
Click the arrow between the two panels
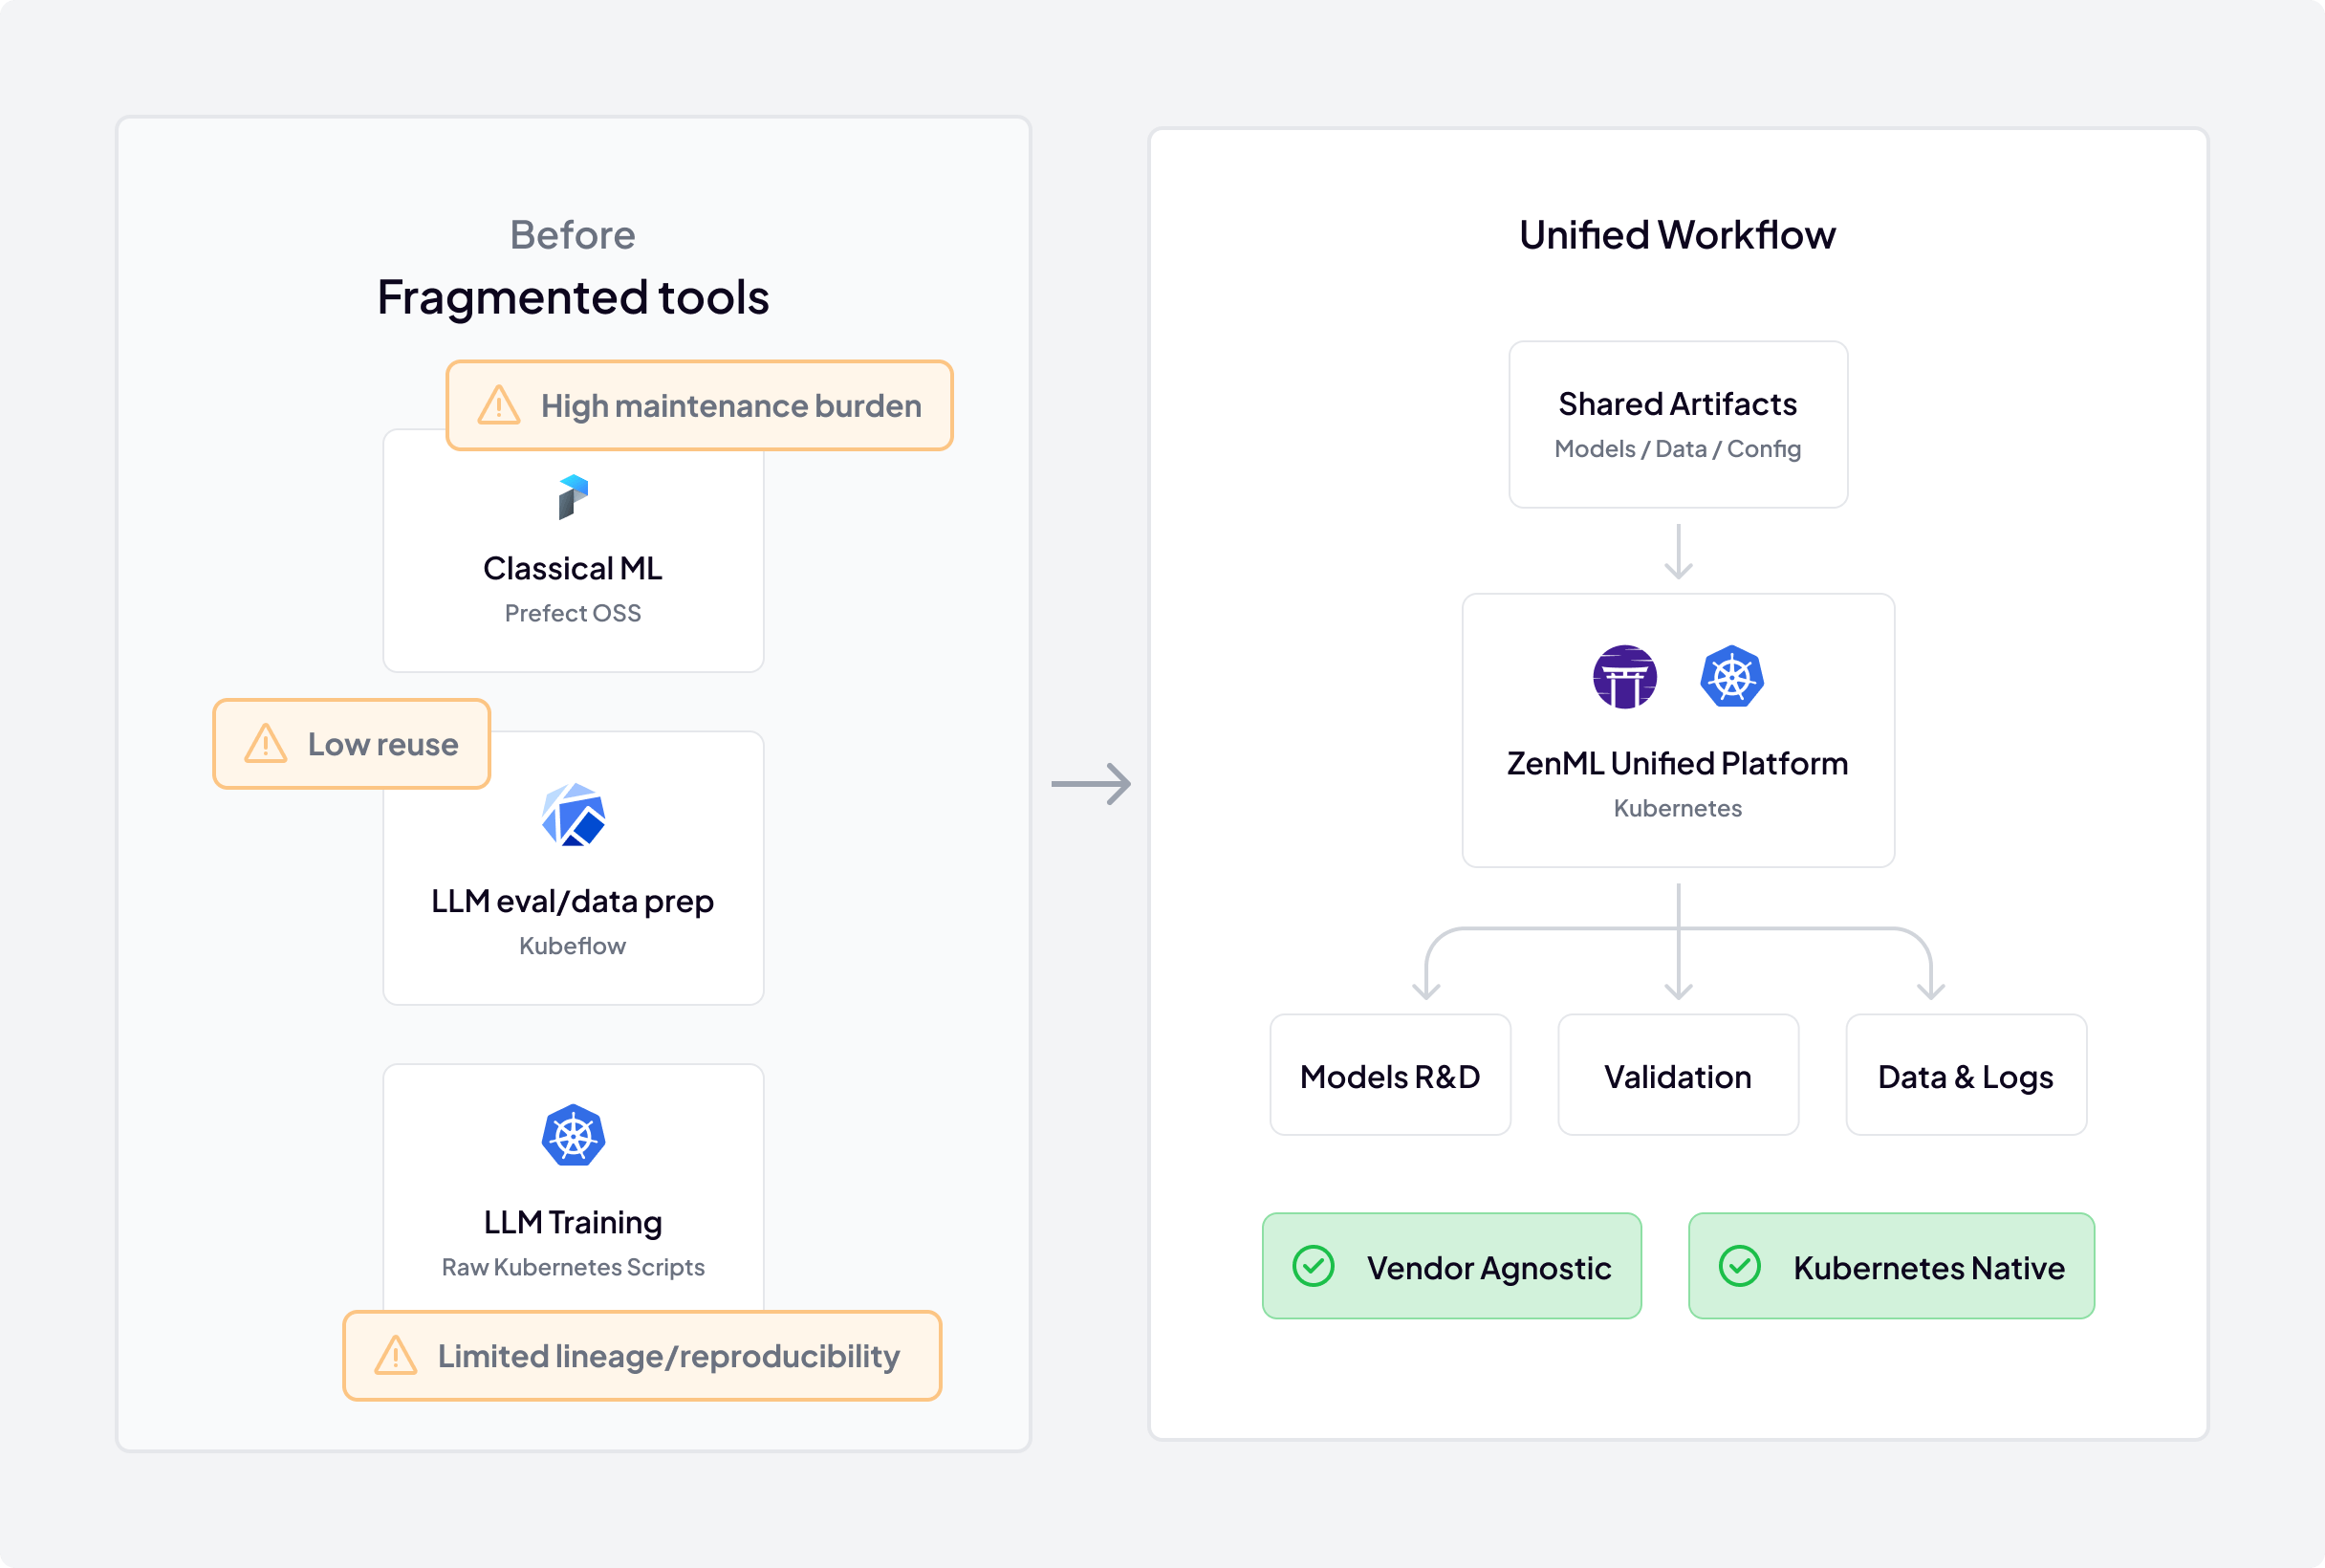coord(1090,785)
